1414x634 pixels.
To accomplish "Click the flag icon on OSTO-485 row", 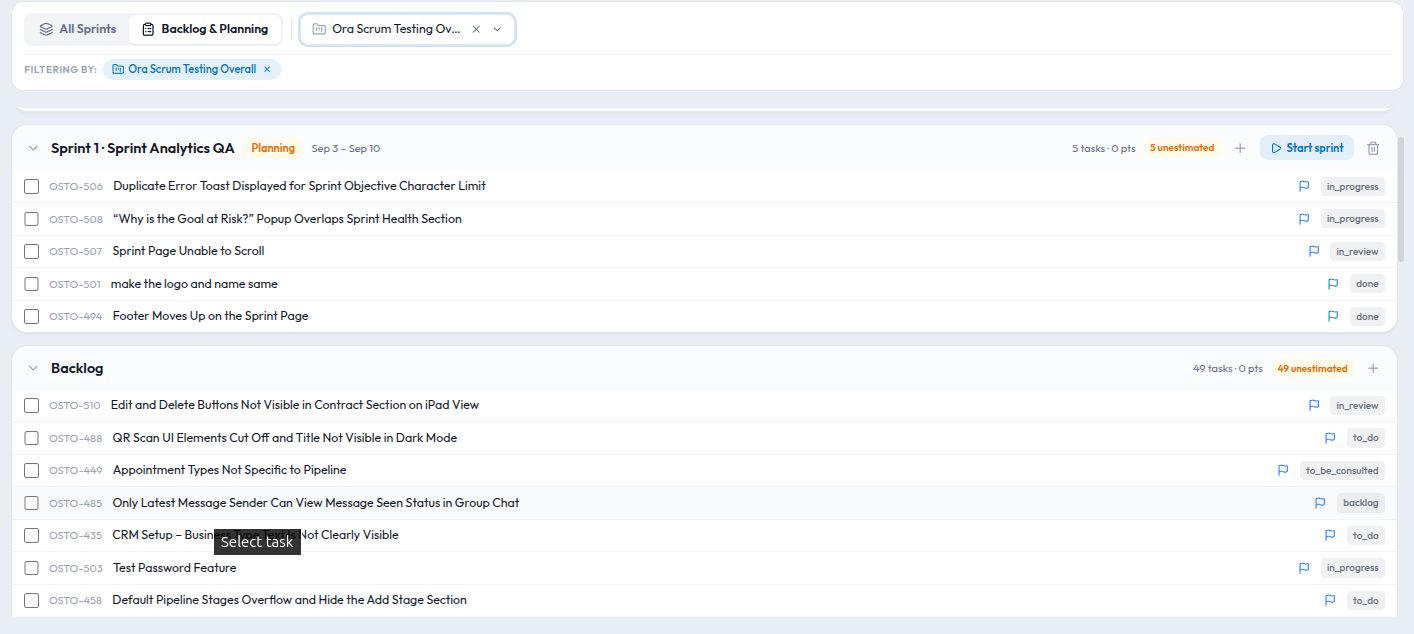I will click(1320, 503).
